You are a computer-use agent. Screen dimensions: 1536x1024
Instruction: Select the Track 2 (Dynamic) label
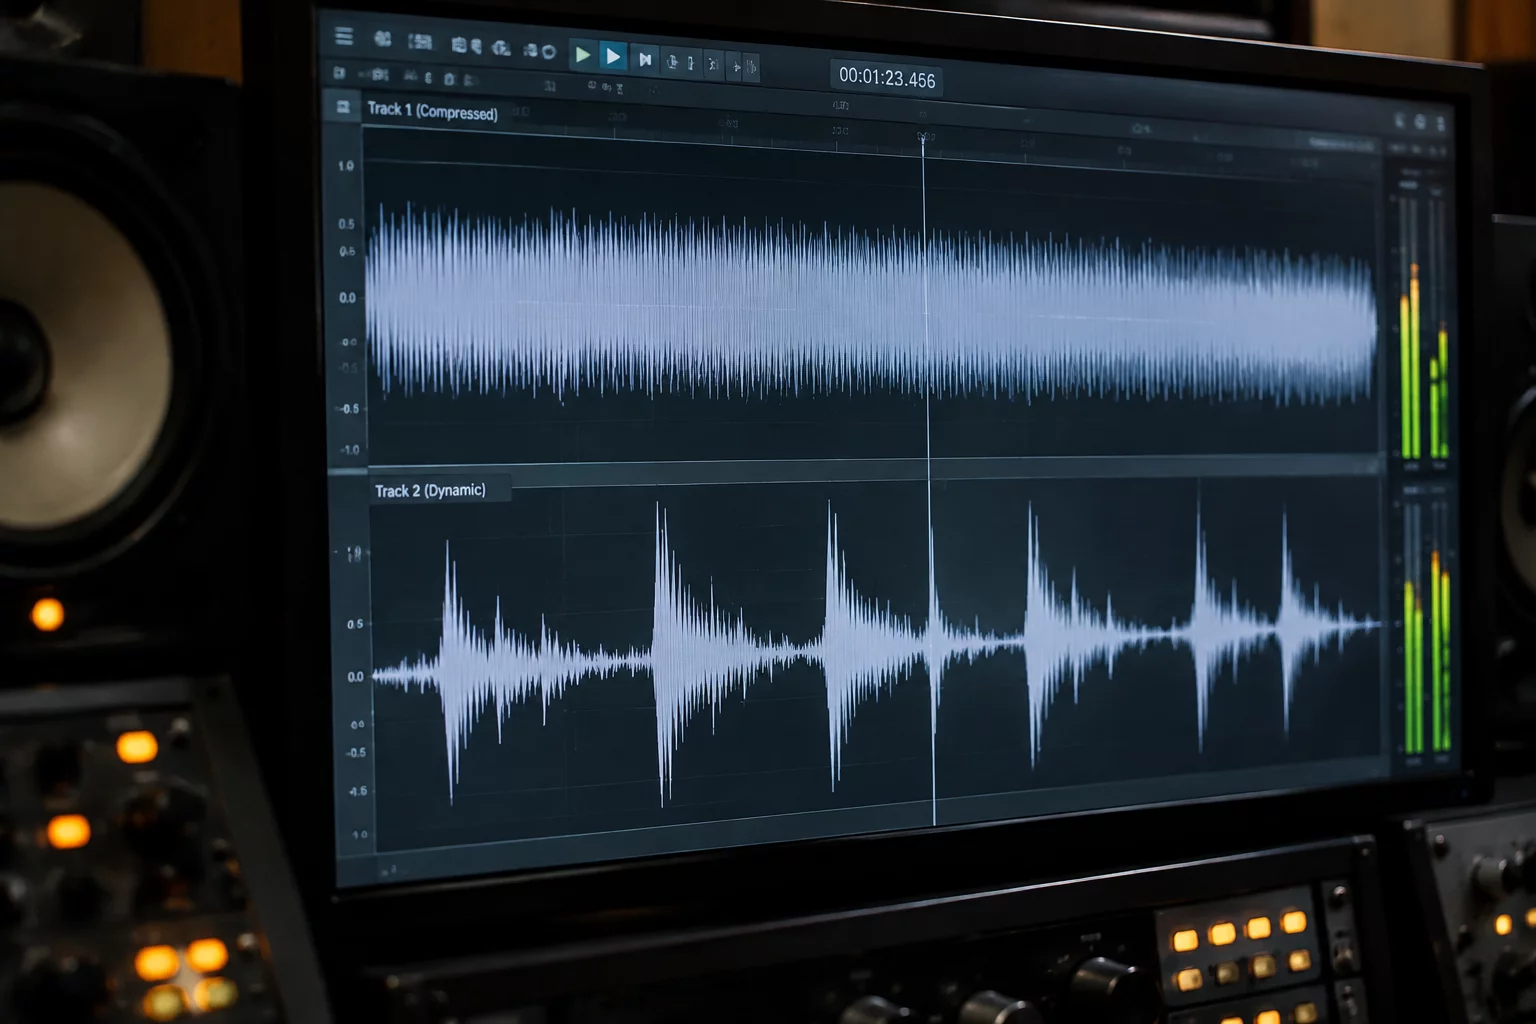click(x=430, y=491)
